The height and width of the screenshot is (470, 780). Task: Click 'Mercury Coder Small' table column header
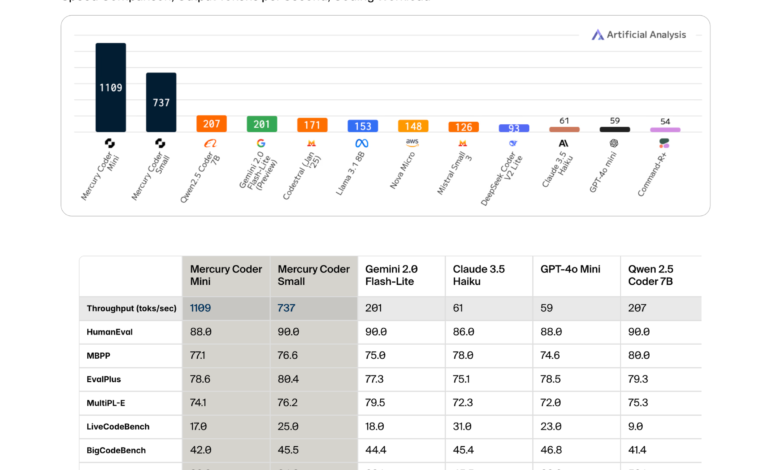[x=313, y=275]
